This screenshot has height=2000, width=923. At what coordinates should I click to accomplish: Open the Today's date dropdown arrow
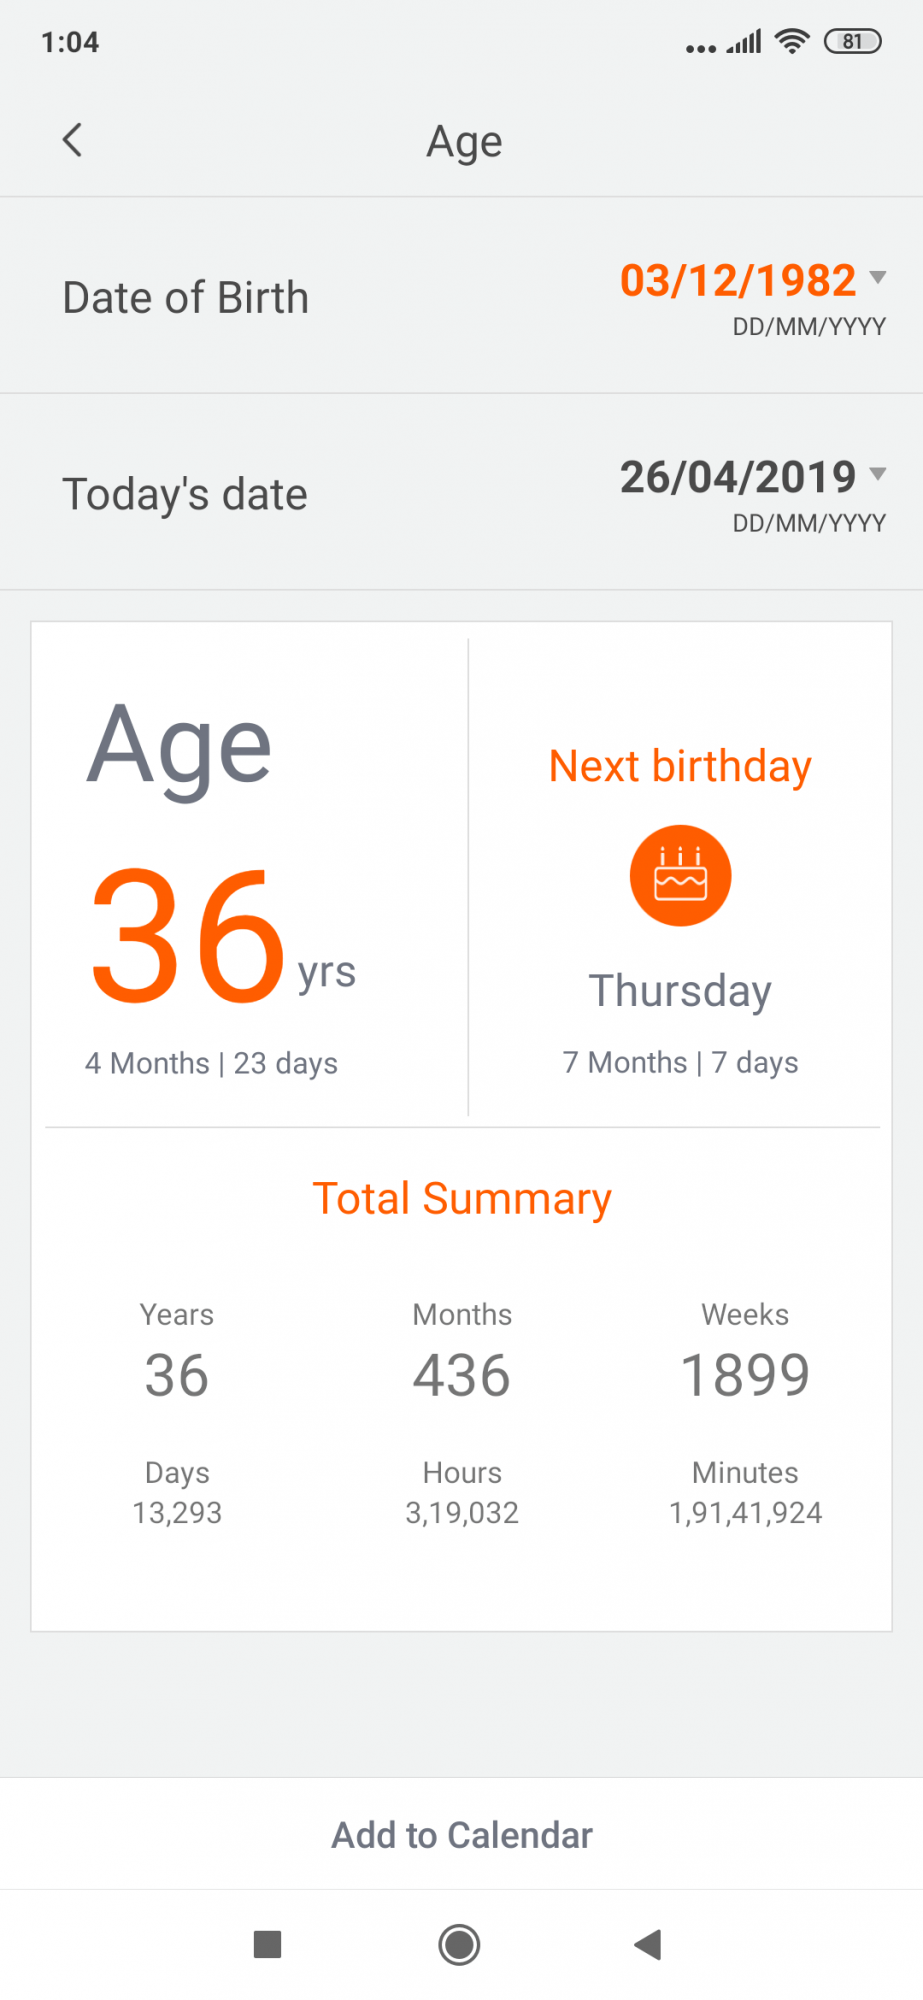pyautogui.click(x=878, y=473)
